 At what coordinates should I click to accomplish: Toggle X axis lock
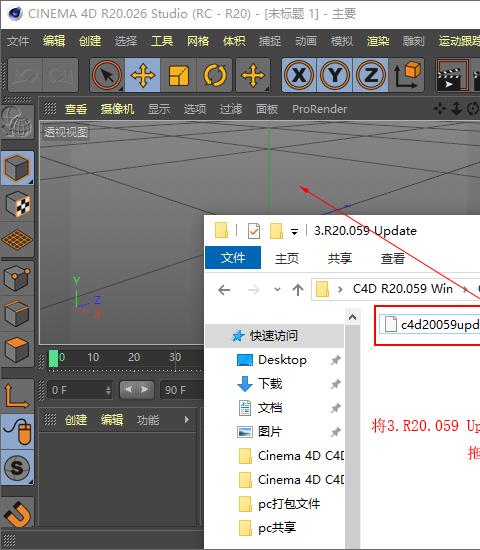(299, 75)
